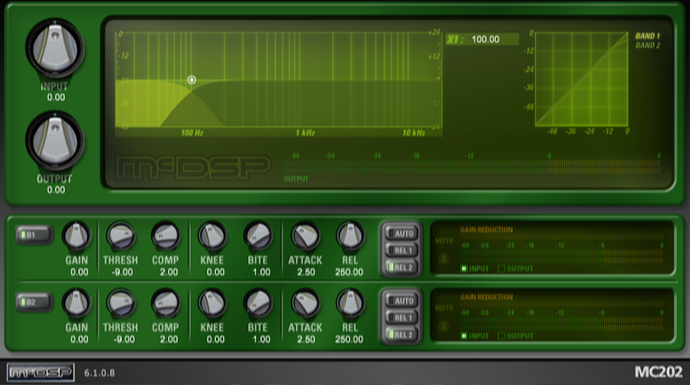Toggle the Band 1 solo S button
Screen dimensions: 690x385
[444, 259]
